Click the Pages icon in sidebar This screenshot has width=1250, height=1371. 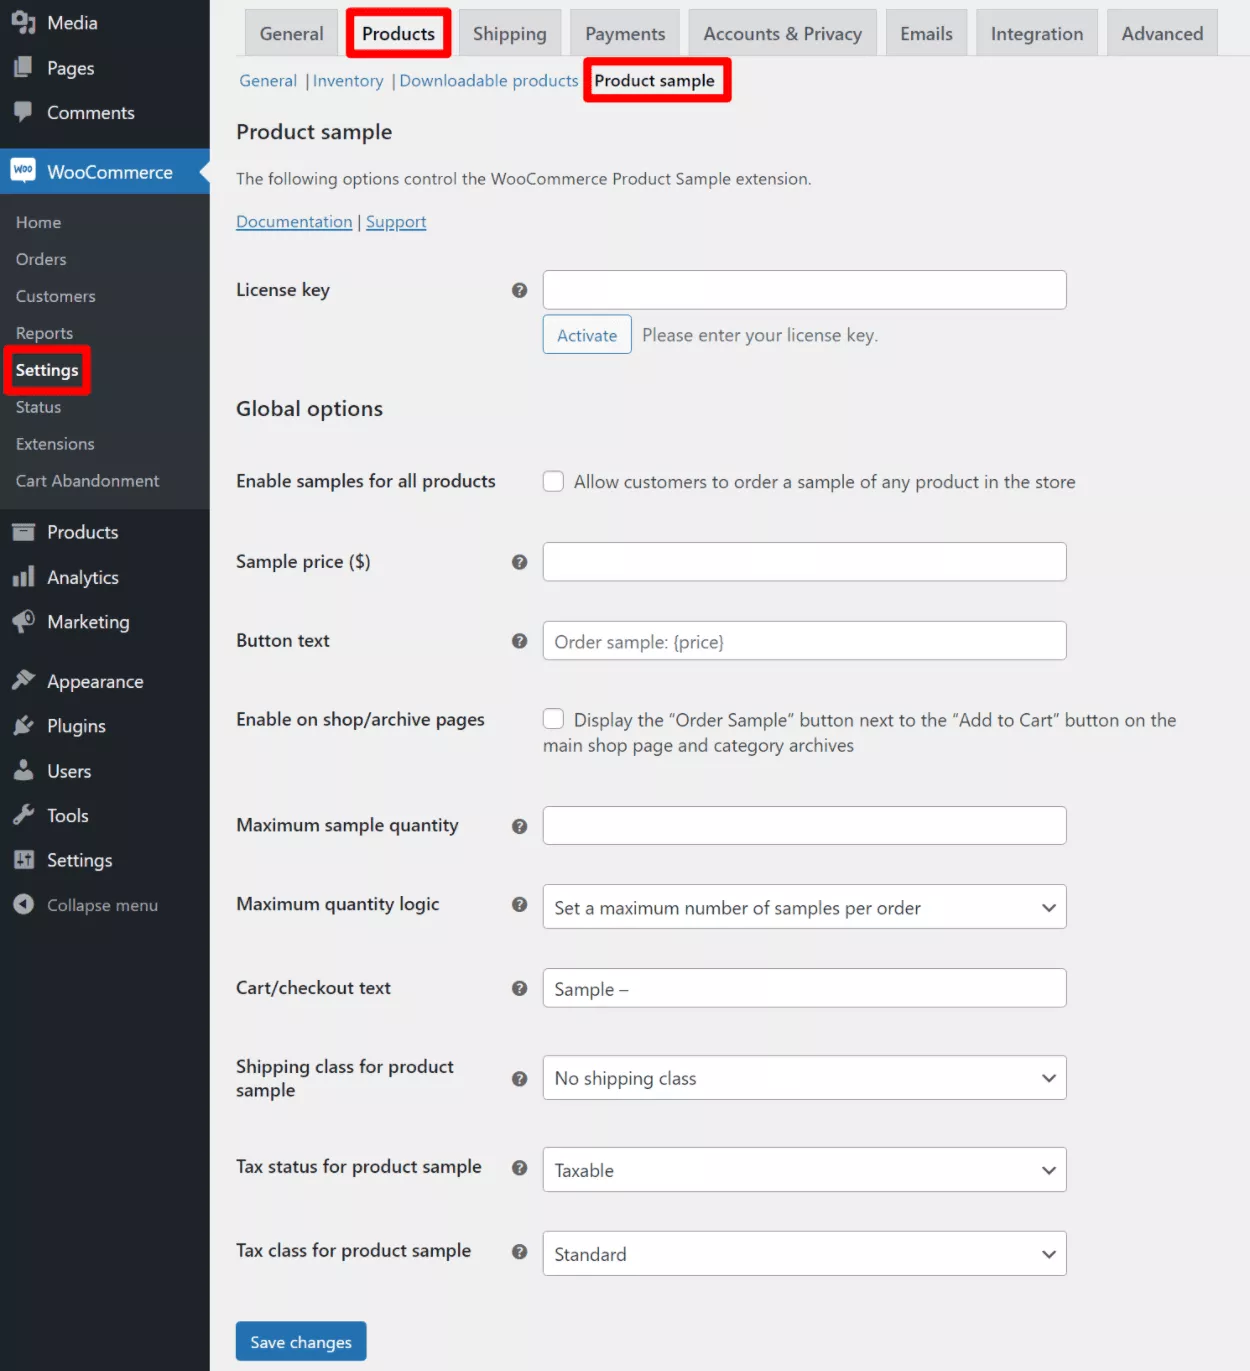23,68
